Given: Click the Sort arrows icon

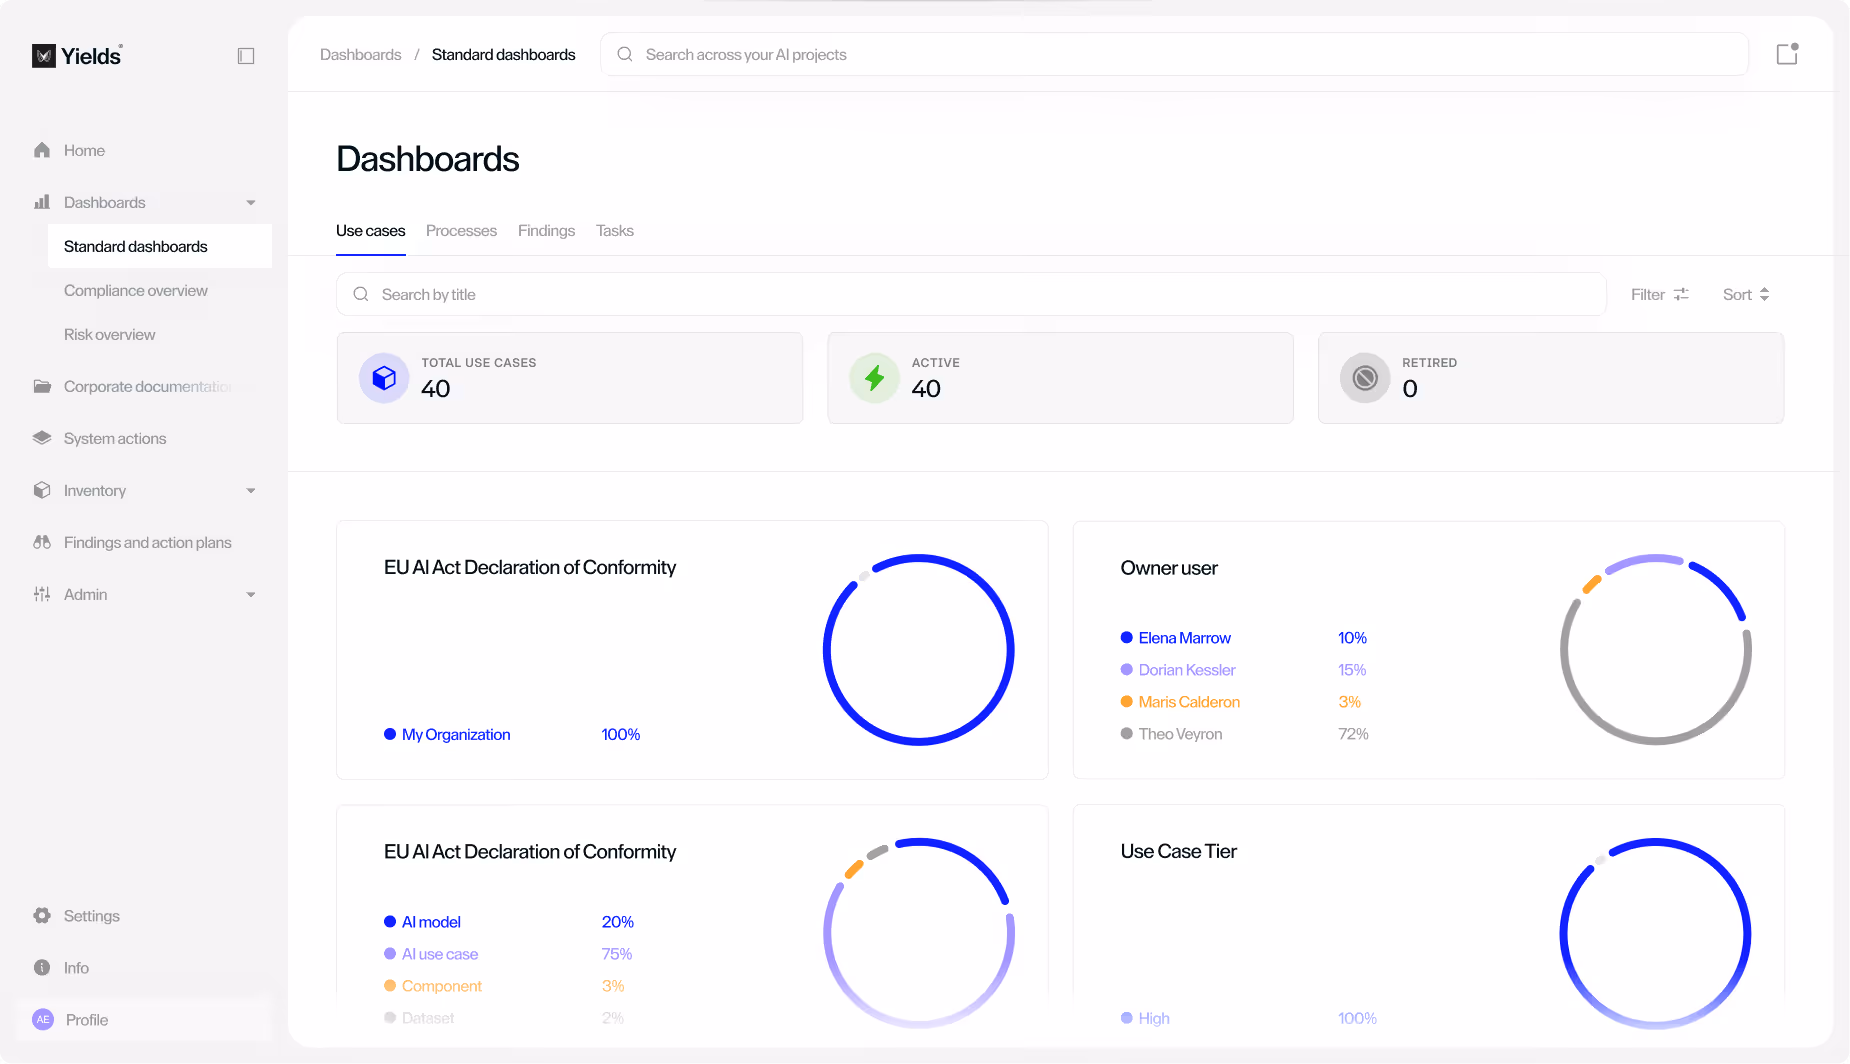Looking at the screenshot, I should (1765, 294).
